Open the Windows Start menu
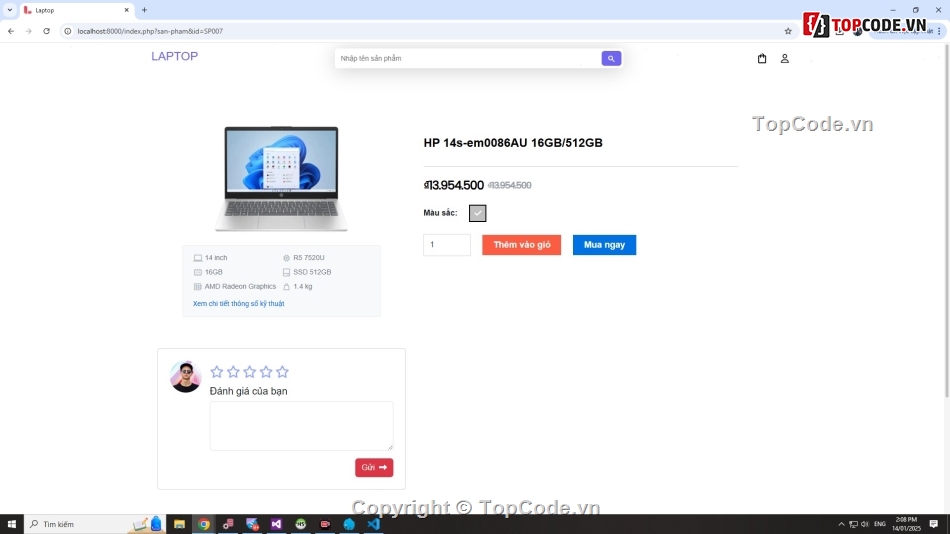The image size is (950, 534). [12, 524]
